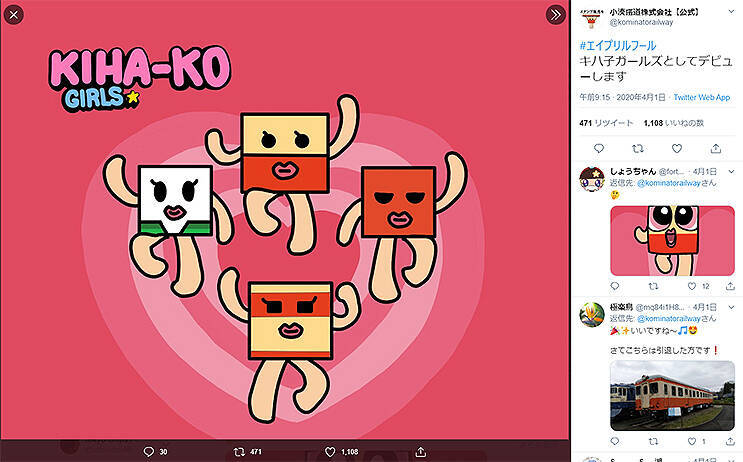Reply to the main tweet in sidebar

[598, 148]
